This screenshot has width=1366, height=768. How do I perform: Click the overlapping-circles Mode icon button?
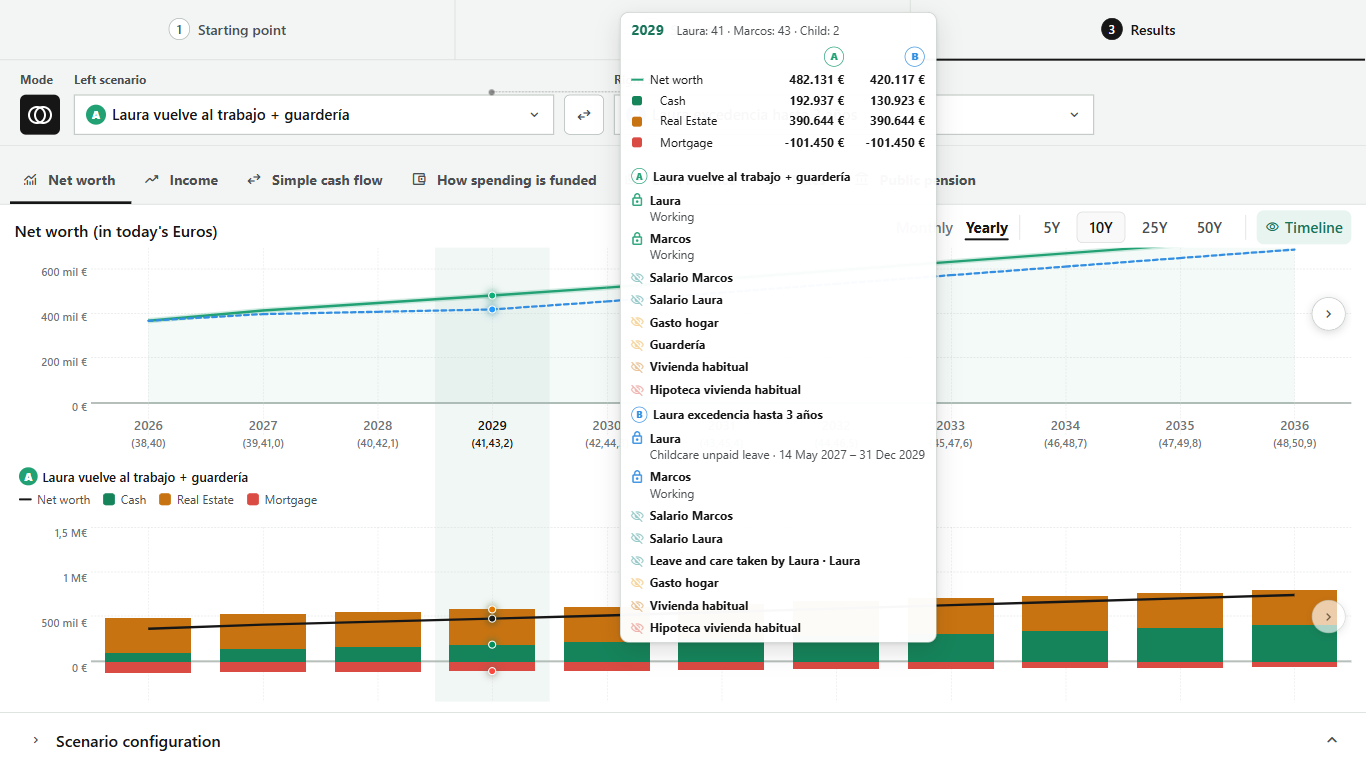pyautogui.click(x=40, y=115)
